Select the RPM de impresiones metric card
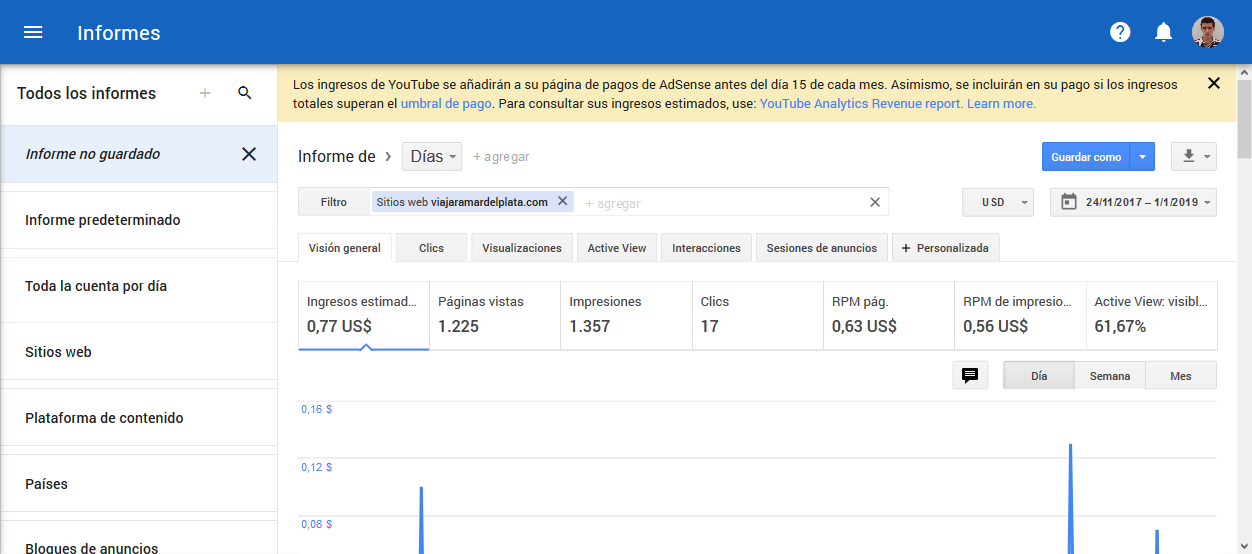Viewport: 1252px width, 554px height. pos(1020,315)
